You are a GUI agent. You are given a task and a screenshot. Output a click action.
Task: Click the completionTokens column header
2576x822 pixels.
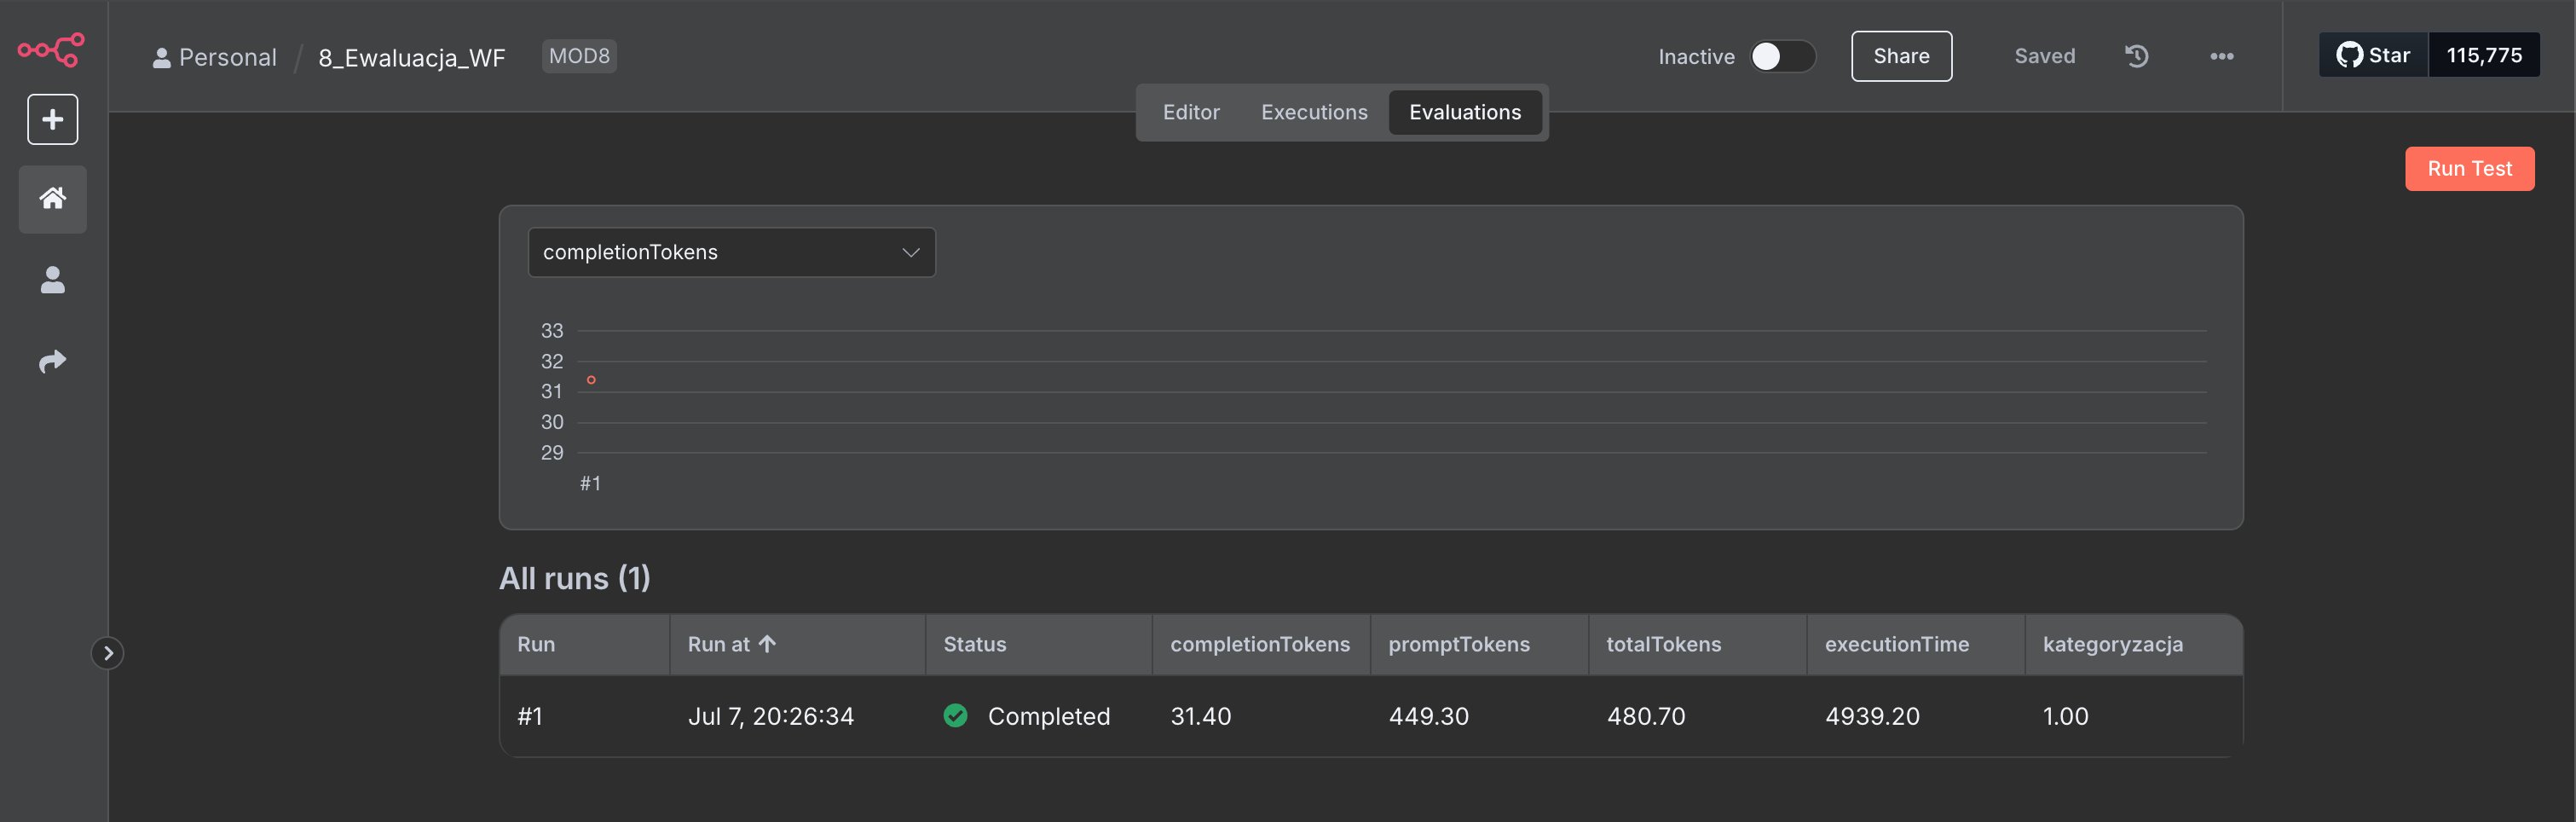(x=1260, y=644)
